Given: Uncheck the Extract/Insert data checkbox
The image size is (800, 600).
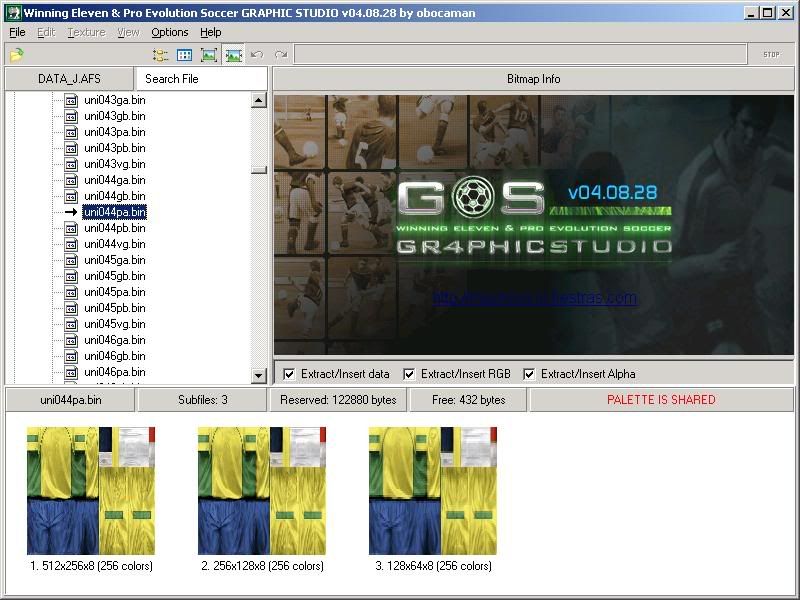Looking at the screenshot, I should pyautogui.click(x=289, y=374).
